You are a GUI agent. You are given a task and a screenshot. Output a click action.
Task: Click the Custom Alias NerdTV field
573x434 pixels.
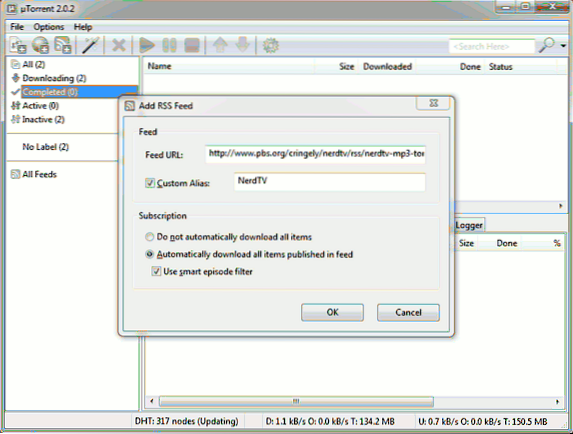[x=329, y=182]
